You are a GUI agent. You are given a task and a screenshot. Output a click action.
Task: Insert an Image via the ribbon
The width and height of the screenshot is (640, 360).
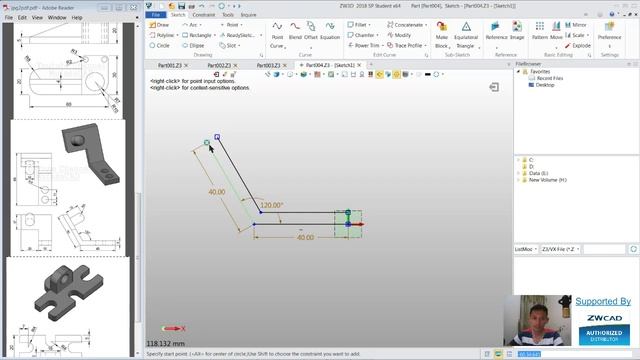pyautogui.click(x=517, y=31)
